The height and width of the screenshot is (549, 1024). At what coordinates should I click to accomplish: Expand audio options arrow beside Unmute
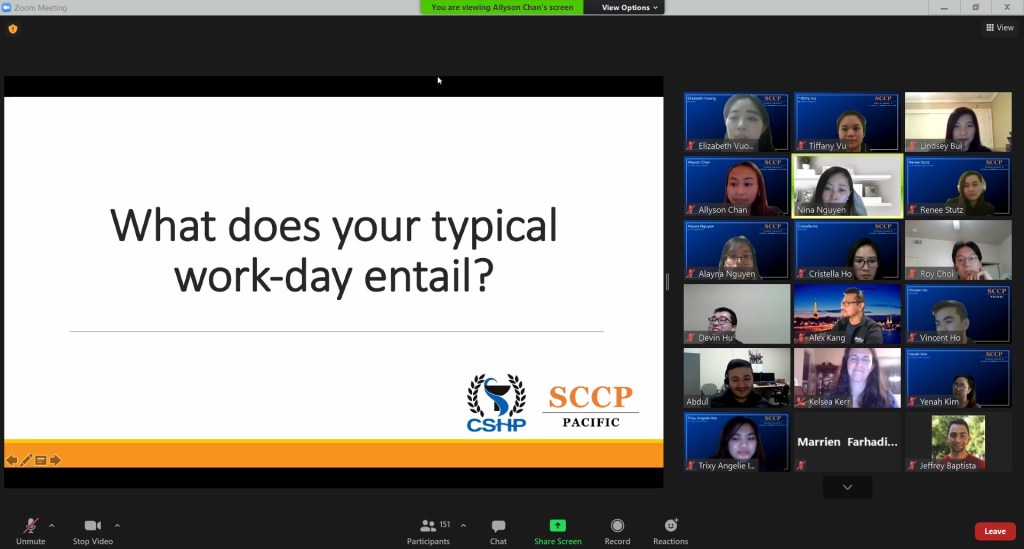[52, 525]
